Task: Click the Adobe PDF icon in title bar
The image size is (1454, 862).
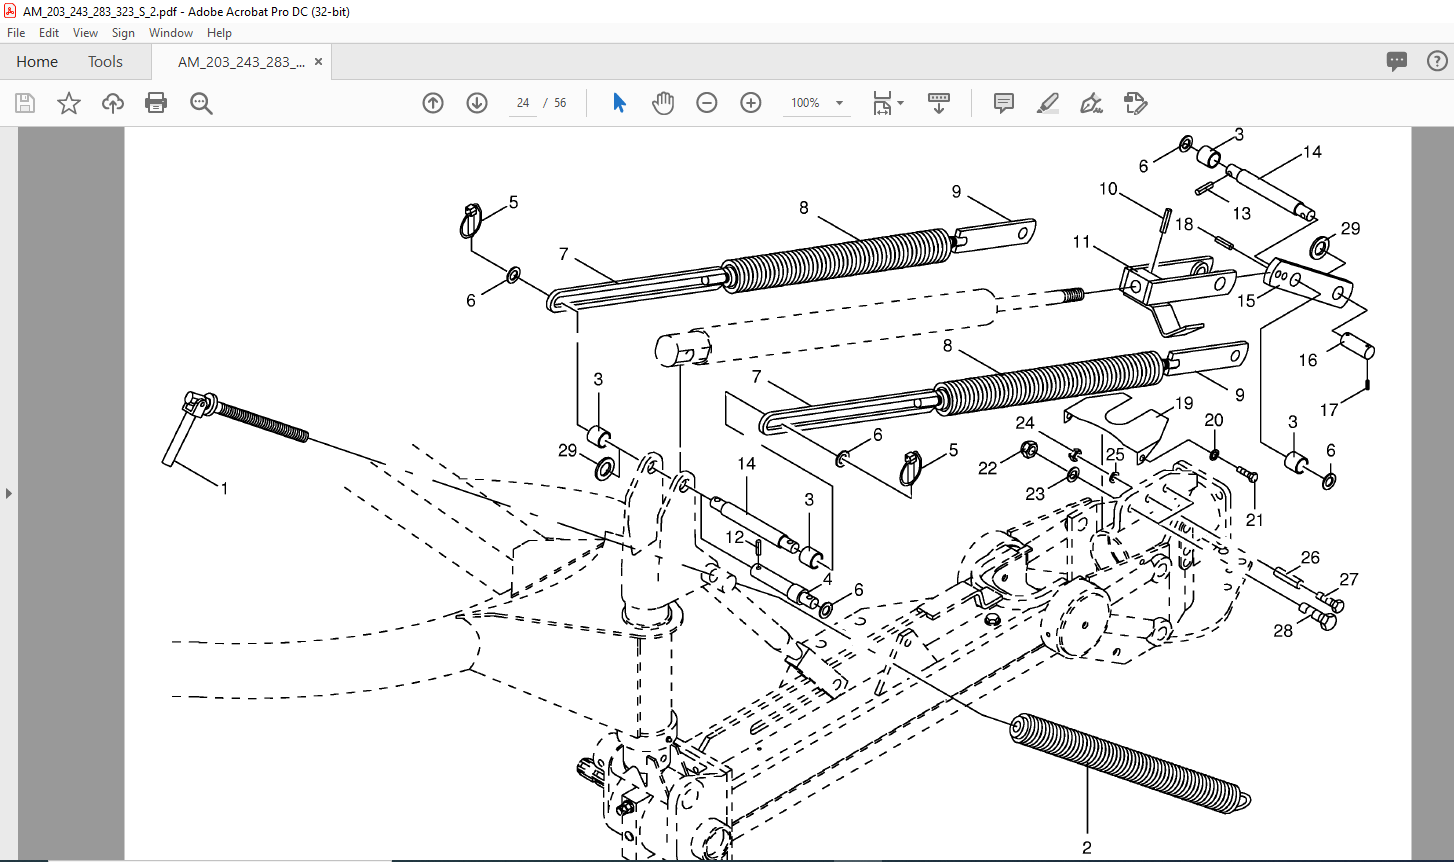Action: pos(11,11)
